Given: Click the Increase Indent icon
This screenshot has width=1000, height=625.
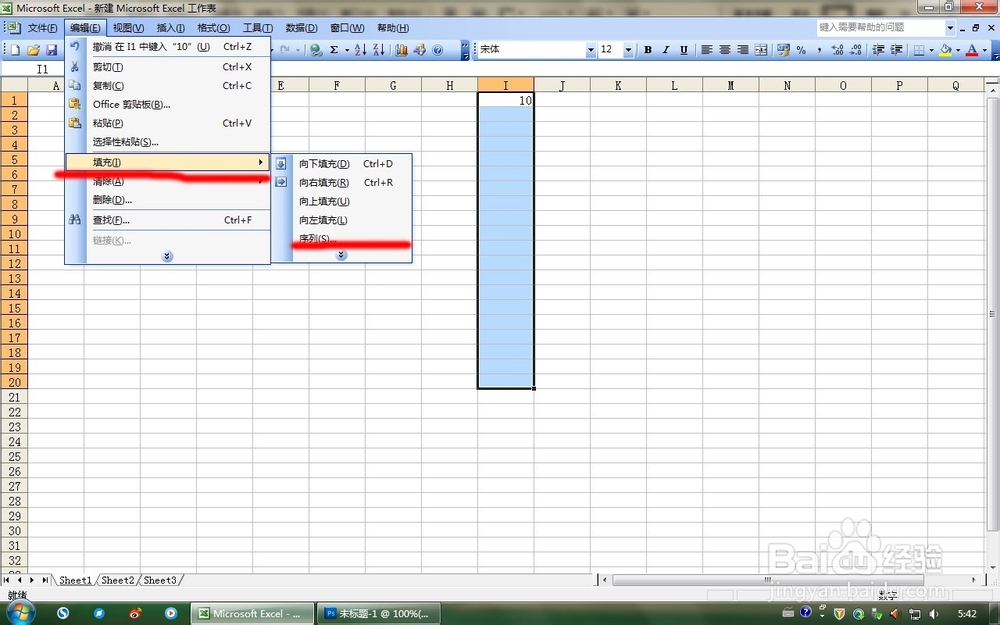Looking at the screenshot, I should pyautogui.click(x=896, y=50).
